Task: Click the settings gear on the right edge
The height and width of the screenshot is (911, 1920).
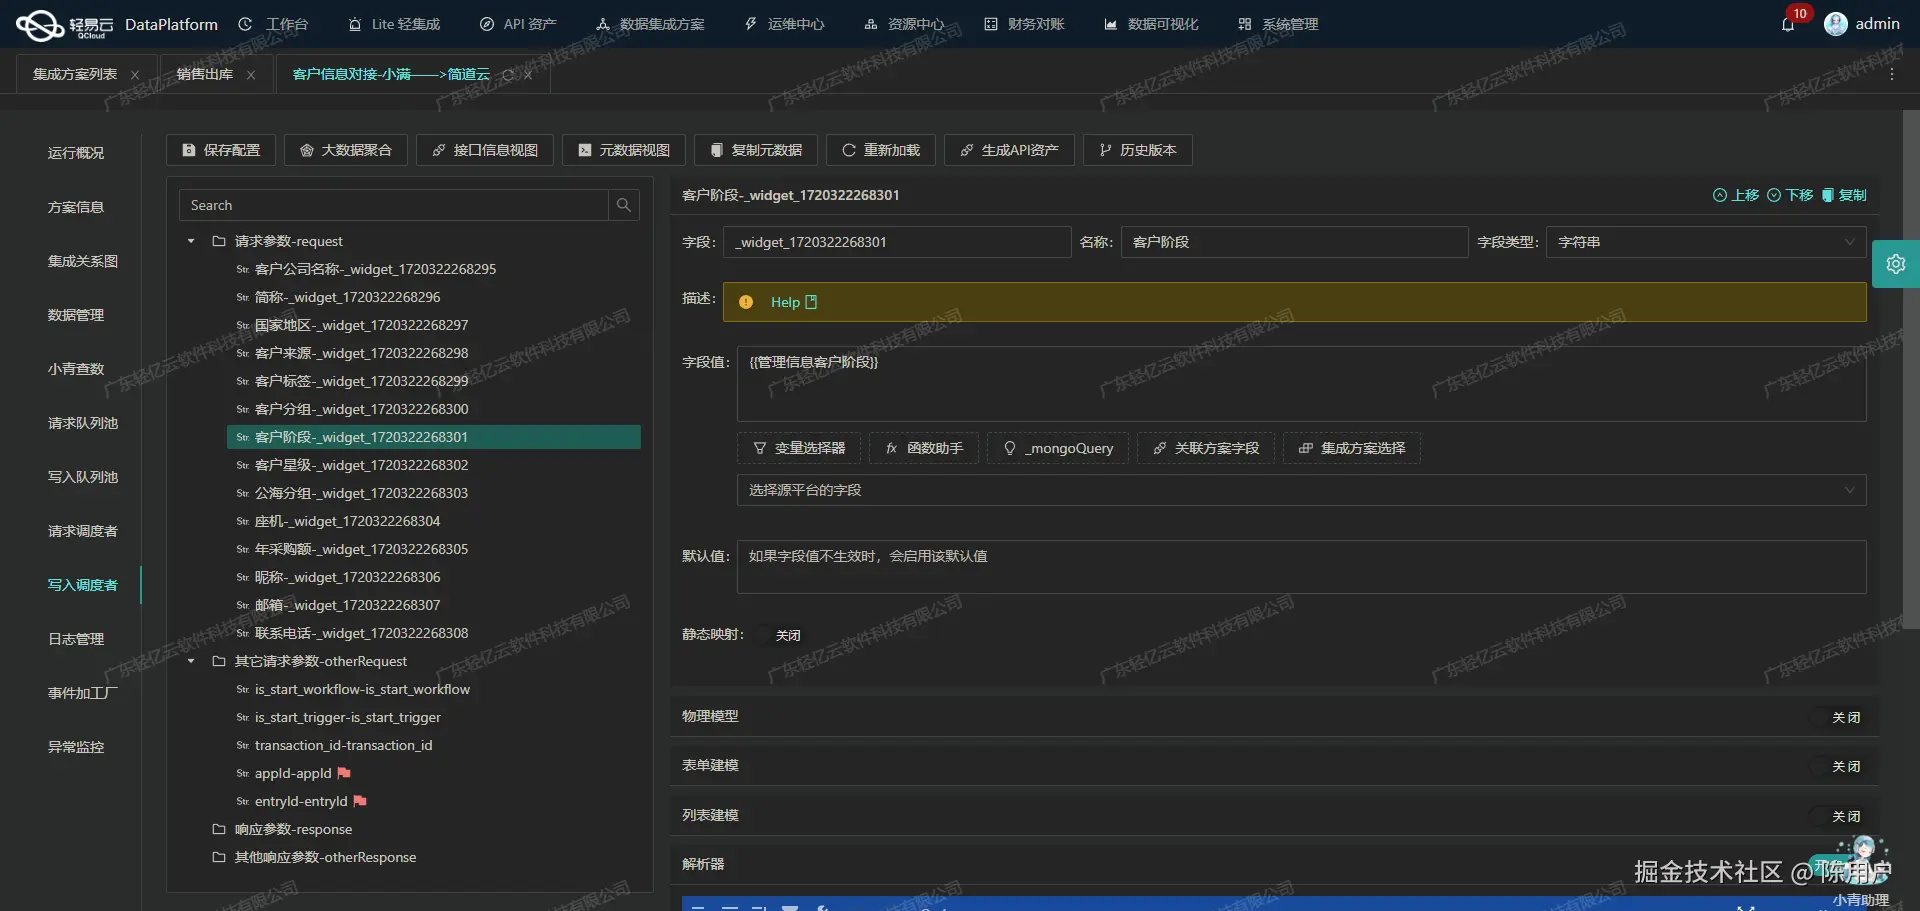Action: point(1896,263)
